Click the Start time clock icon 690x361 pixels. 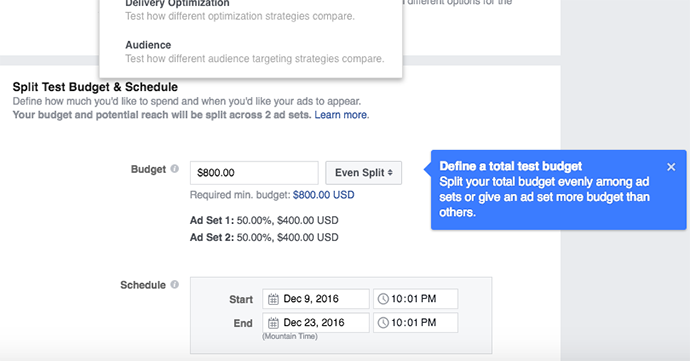383,299
